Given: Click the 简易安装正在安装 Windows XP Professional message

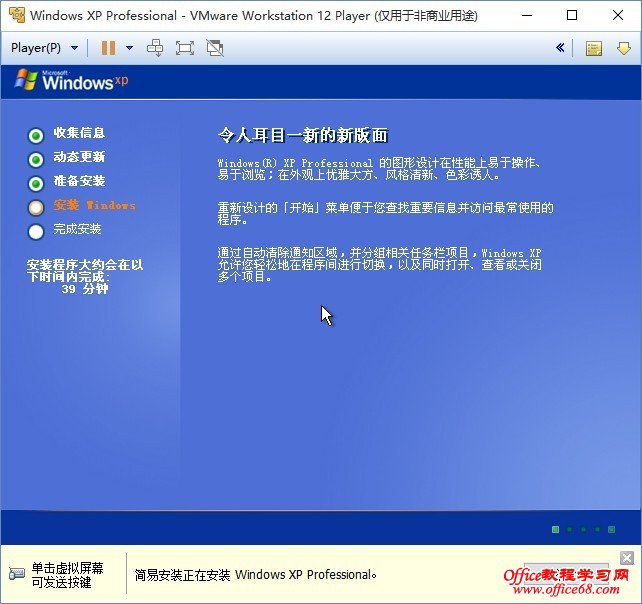Looking at the screenshot, I should coord(255,575).
